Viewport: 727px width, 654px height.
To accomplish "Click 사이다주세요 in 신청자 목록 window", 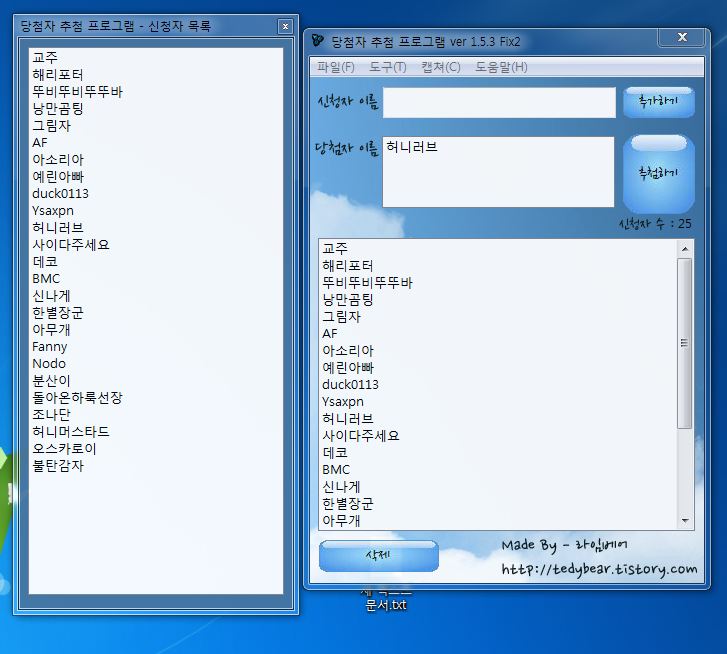I will pos(71,245).
